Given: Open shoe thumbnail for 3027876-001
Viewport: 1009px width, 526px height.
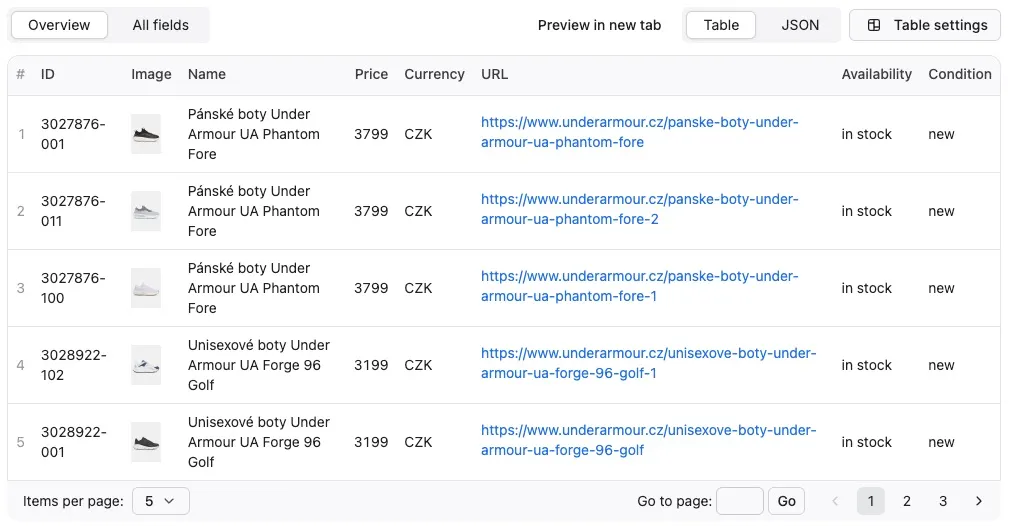Looking at the screenshot, I should 146,134.
